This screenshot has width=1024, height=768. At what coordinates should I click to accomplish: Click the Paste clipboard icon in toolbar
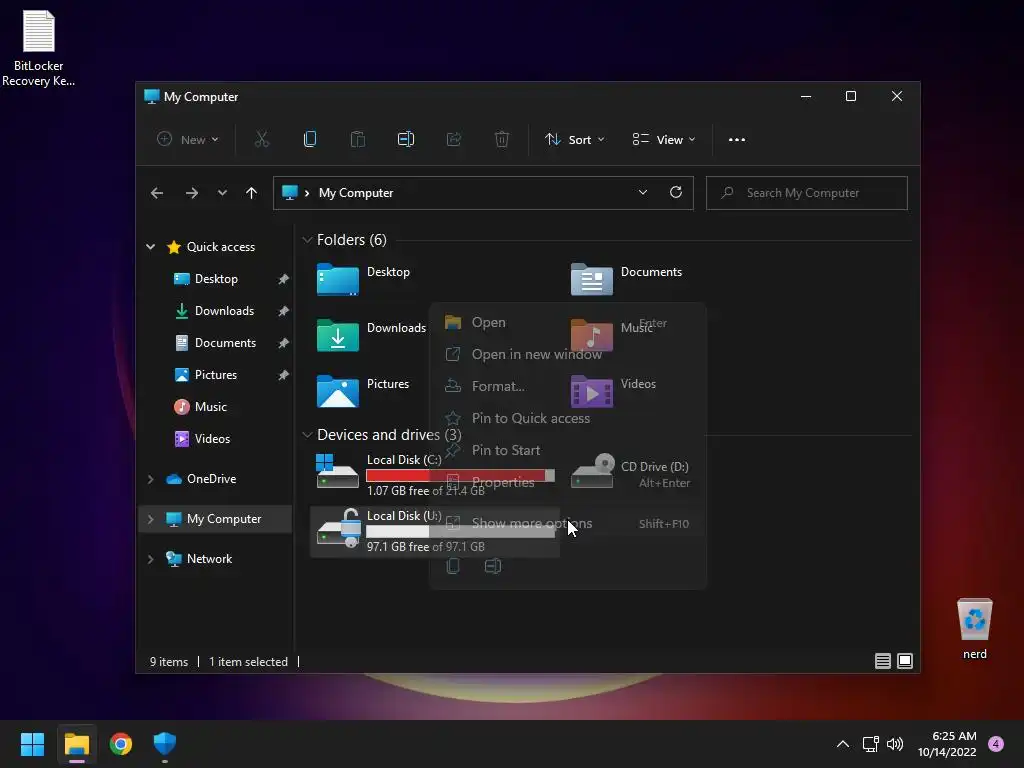coord(358,139)
